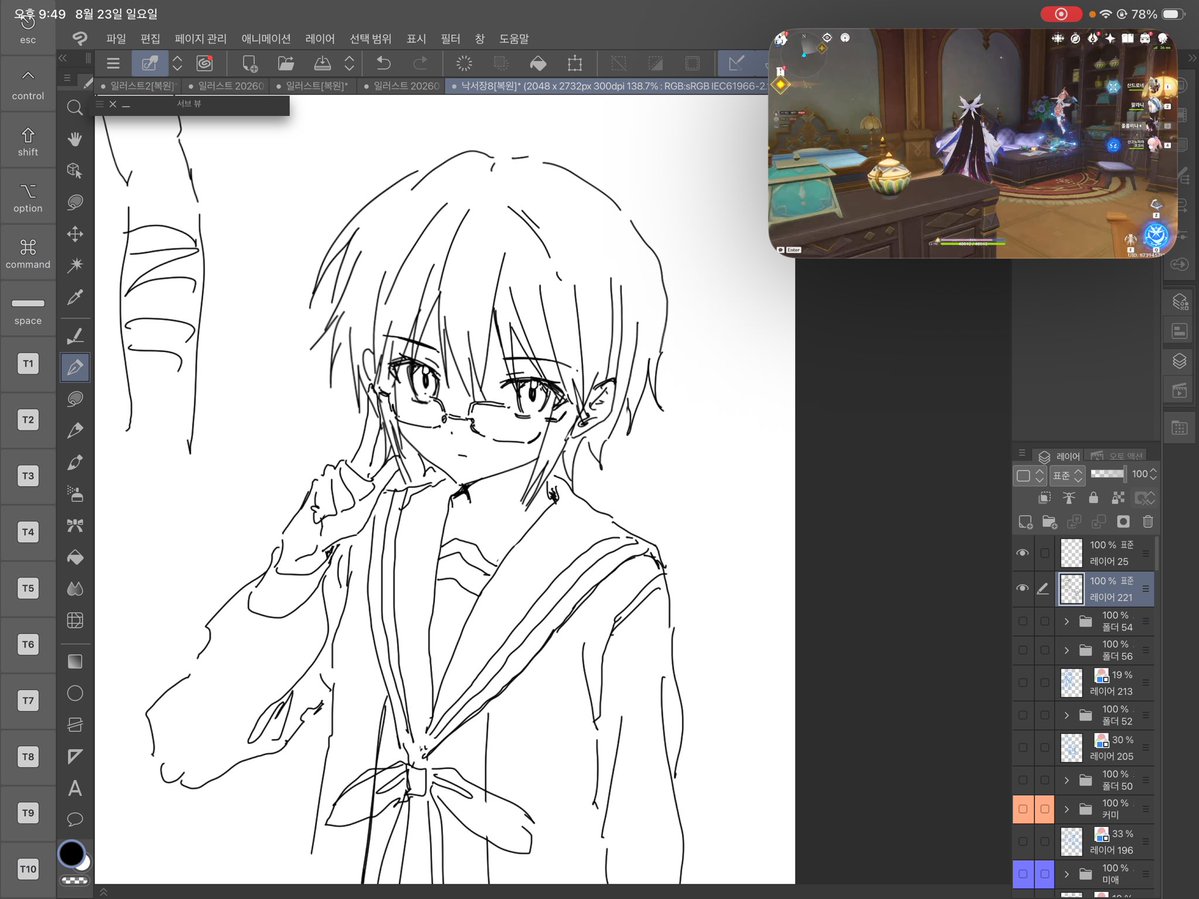Viewport: 1199px width, 899px height.
Task: Select the Balloon speech bubble tool
Action: (x=74, y=819)
